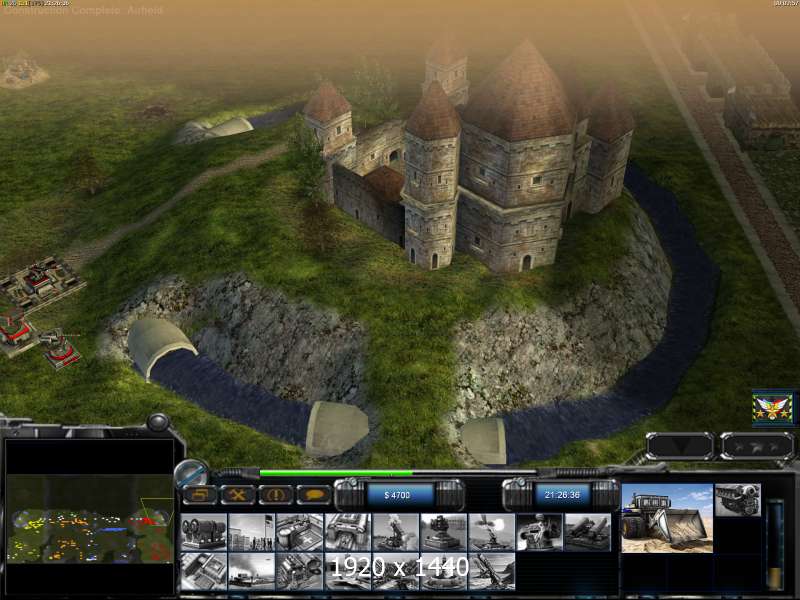Select the war factory build icon

coord(347,532)
